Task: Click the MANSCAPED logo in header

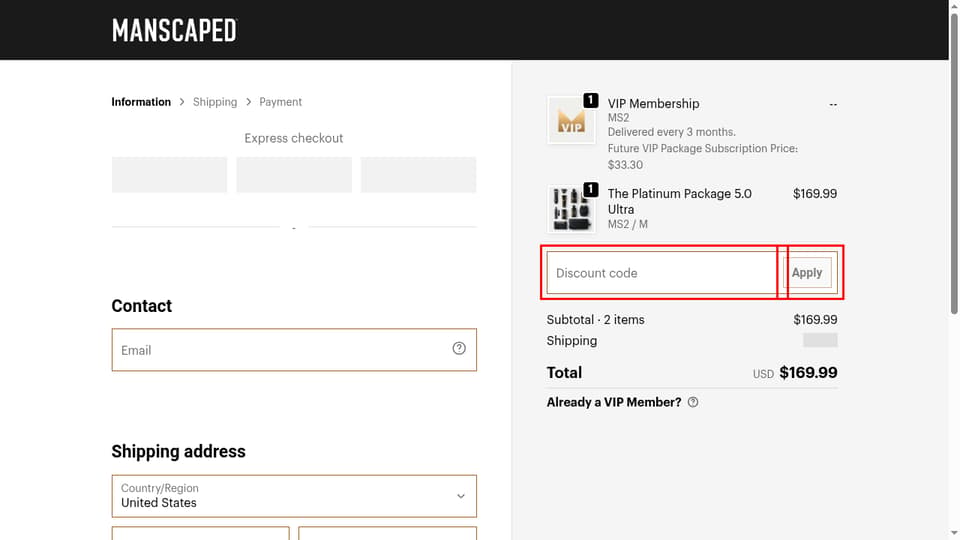Action: point(174,30)
